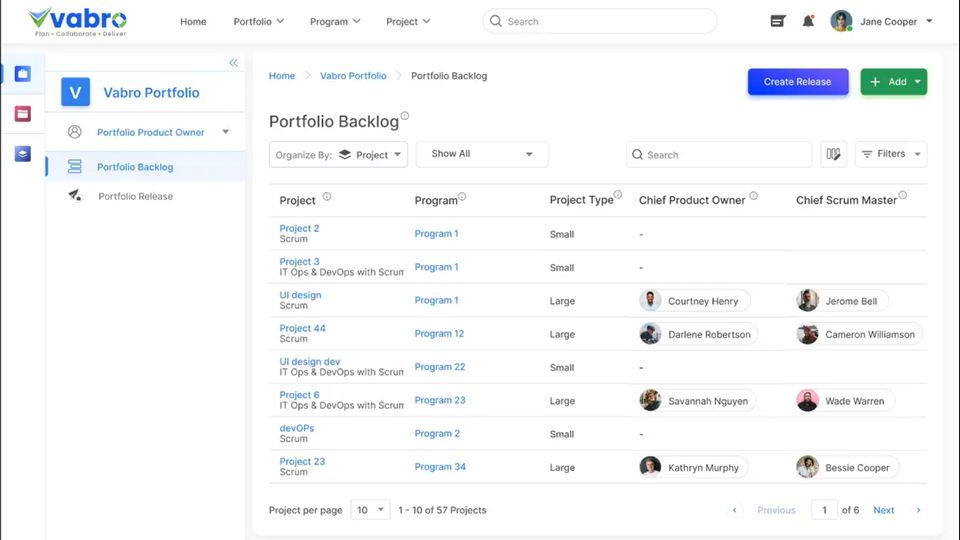Image resolution: width=960 pixels, height=540 pixels.
Task: Open the Filters button
Action: (x=890, y=154)
